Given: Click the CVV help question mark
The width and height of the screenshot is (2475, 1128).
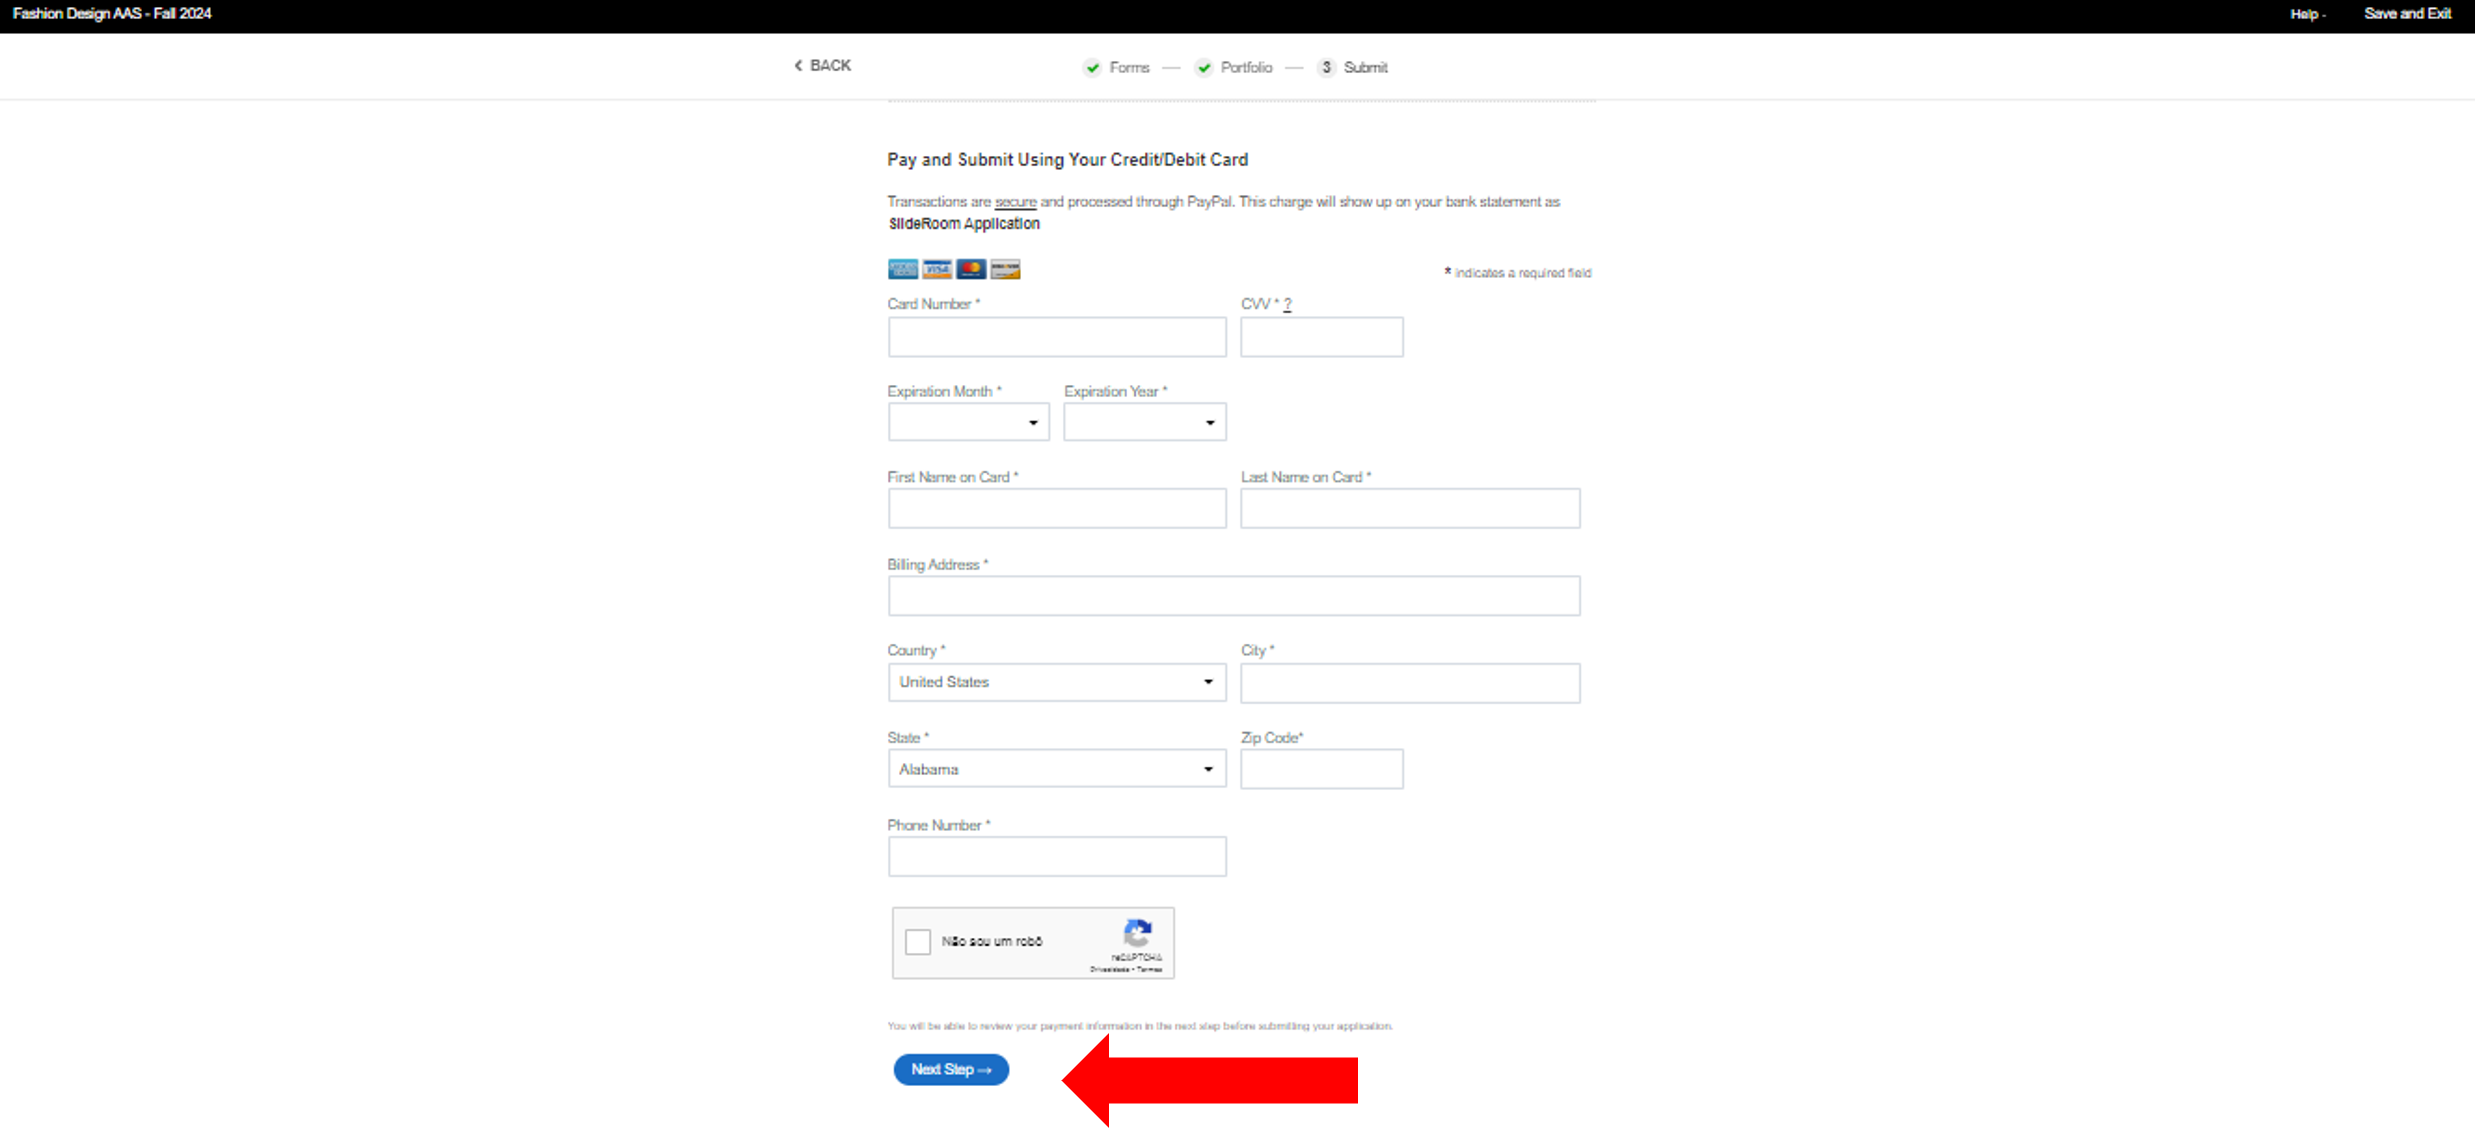Looking at the screenshot, I should pyautogui.click(x=1287, y=304).
